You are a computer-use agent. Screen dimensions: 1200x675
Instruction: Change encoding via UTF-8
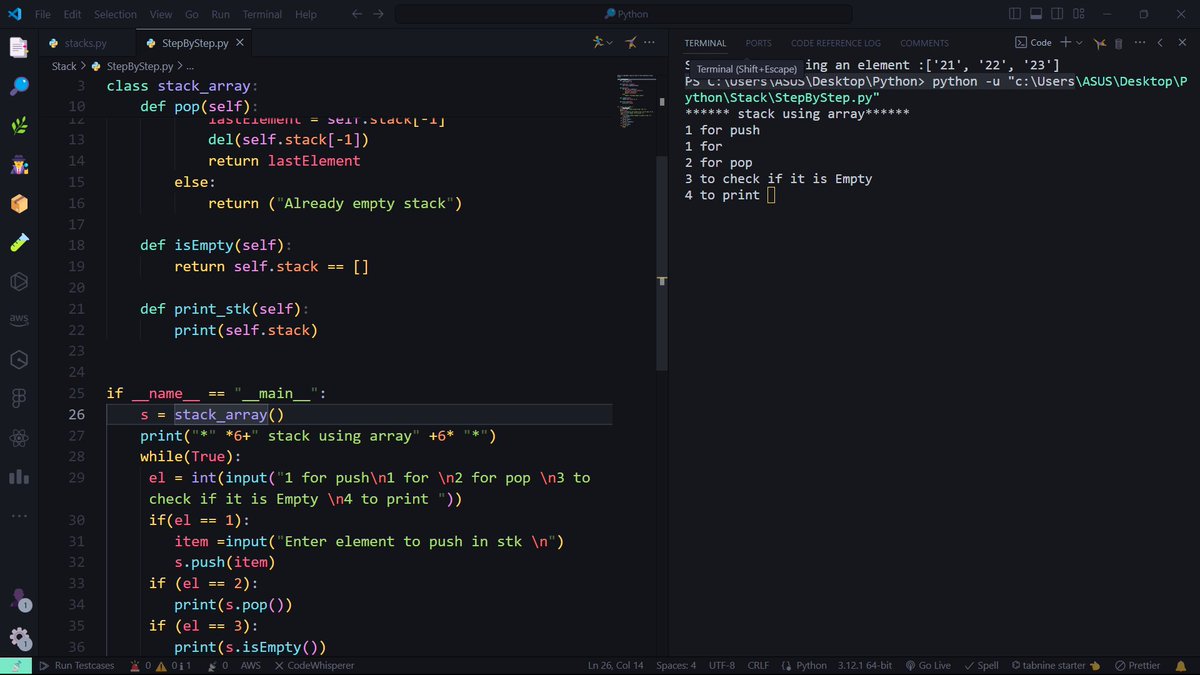(722, 665)
